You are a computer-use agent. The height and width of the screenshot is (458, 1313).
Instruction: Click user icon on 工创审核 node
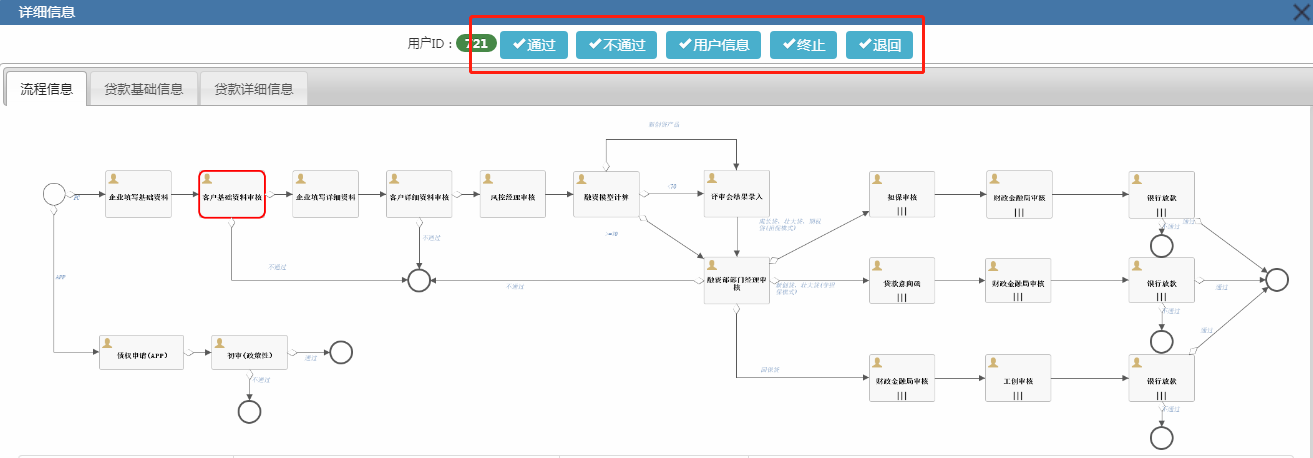994,363
